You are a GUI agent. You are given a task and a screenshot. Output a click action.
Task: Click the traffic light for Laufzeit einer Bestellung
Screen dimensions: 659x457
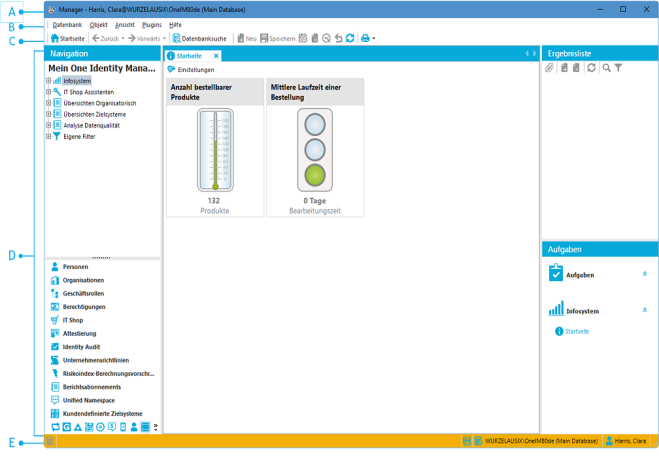315,150
